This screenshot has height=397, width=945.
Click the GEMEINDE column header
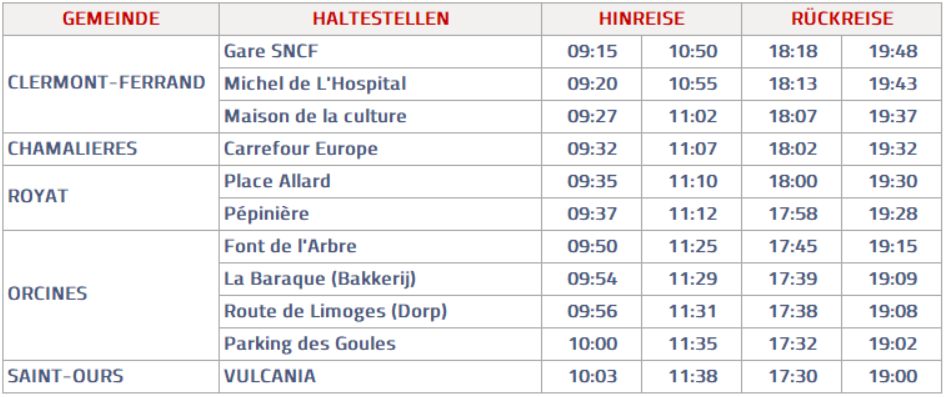coord(111,19)
